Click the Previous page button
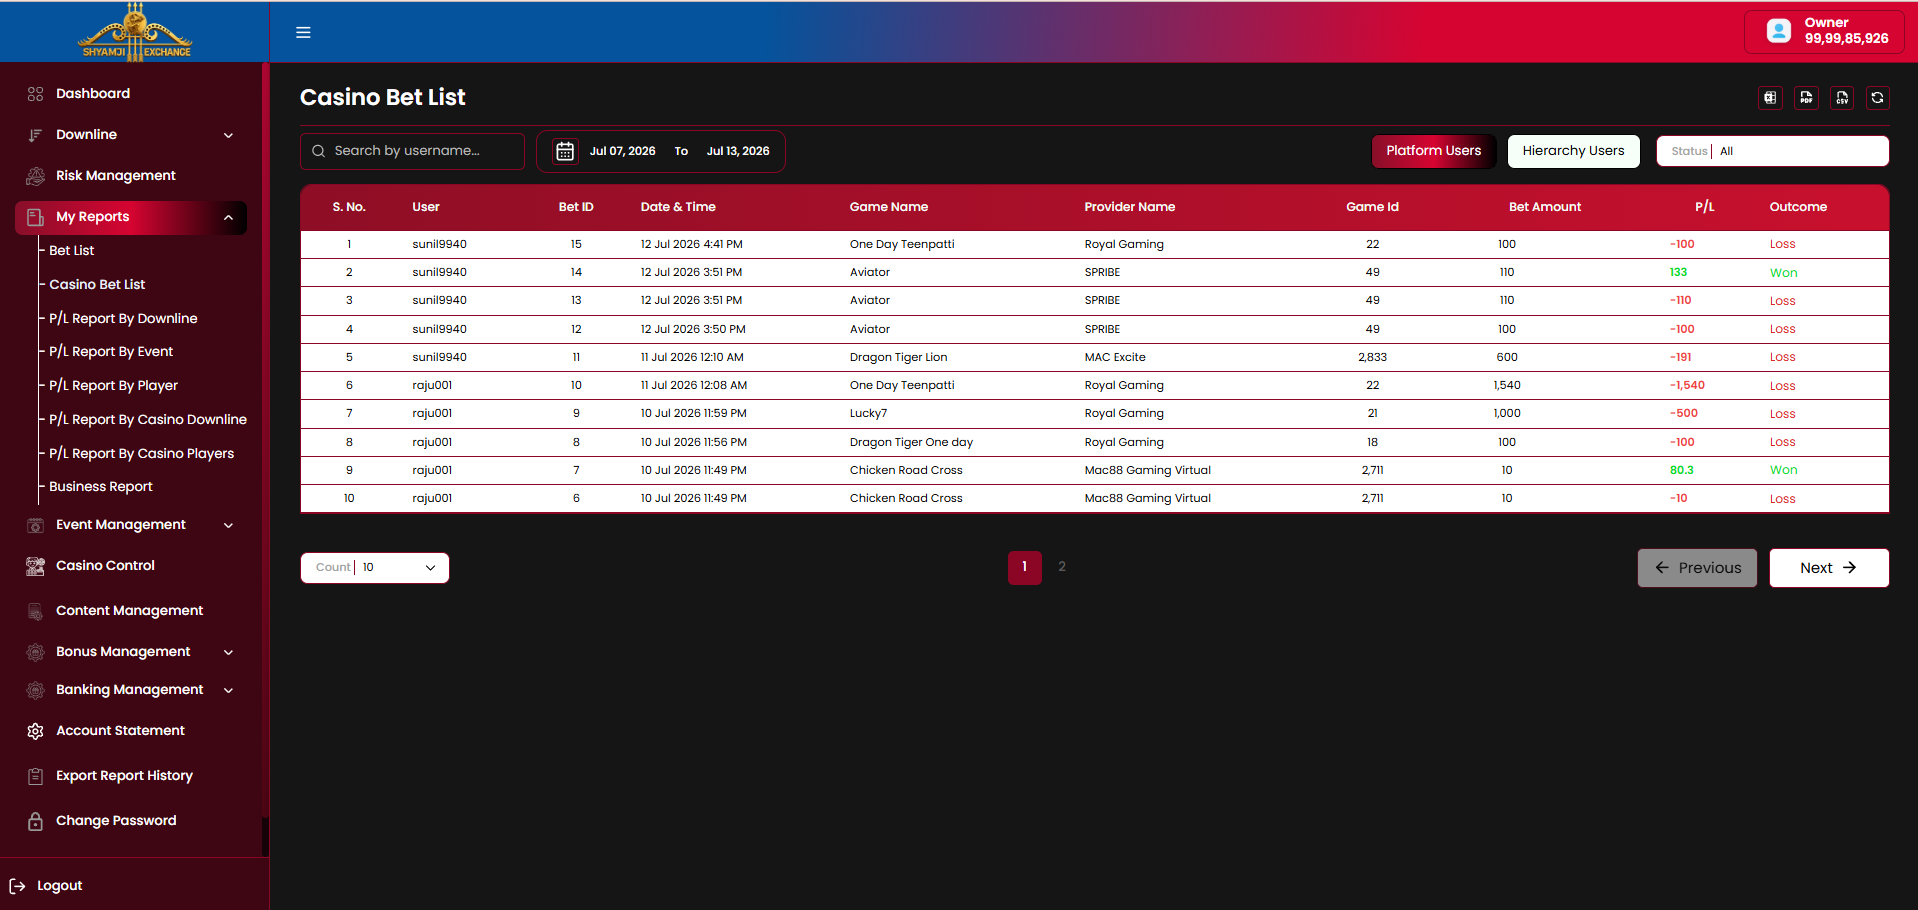Image resolution: width=1918 pixels, height=910 pixels. [1697, 568]
